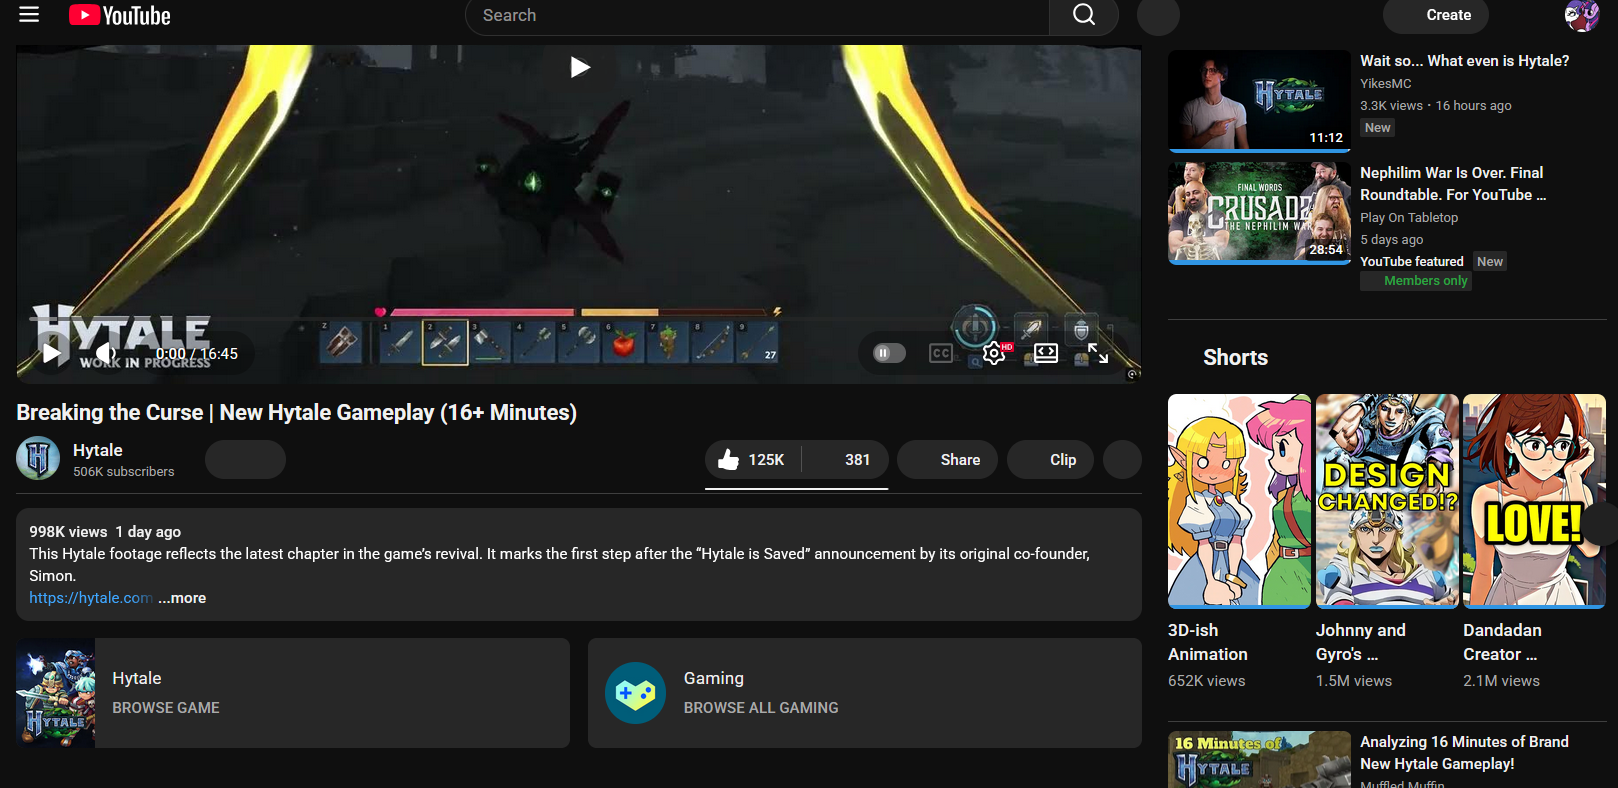Click the 'Dandadan Creator ...' short title
Image resolution: width=1618 pixels, height=788 pixels.
(x=1502, y=642)
